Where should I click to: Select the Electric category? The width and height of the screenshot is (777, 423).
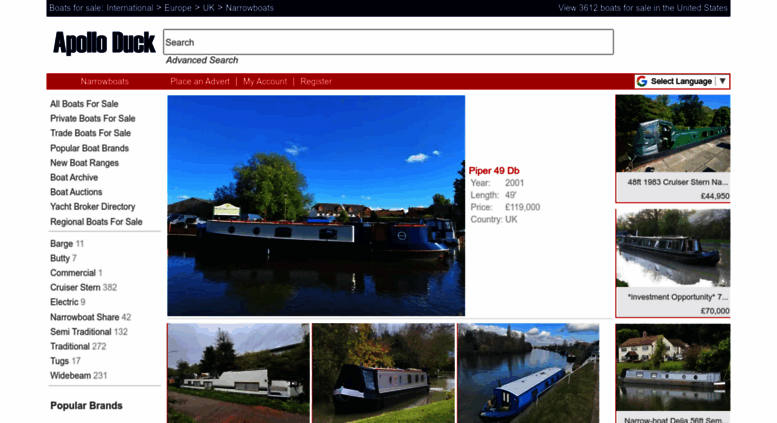[64, 302]
